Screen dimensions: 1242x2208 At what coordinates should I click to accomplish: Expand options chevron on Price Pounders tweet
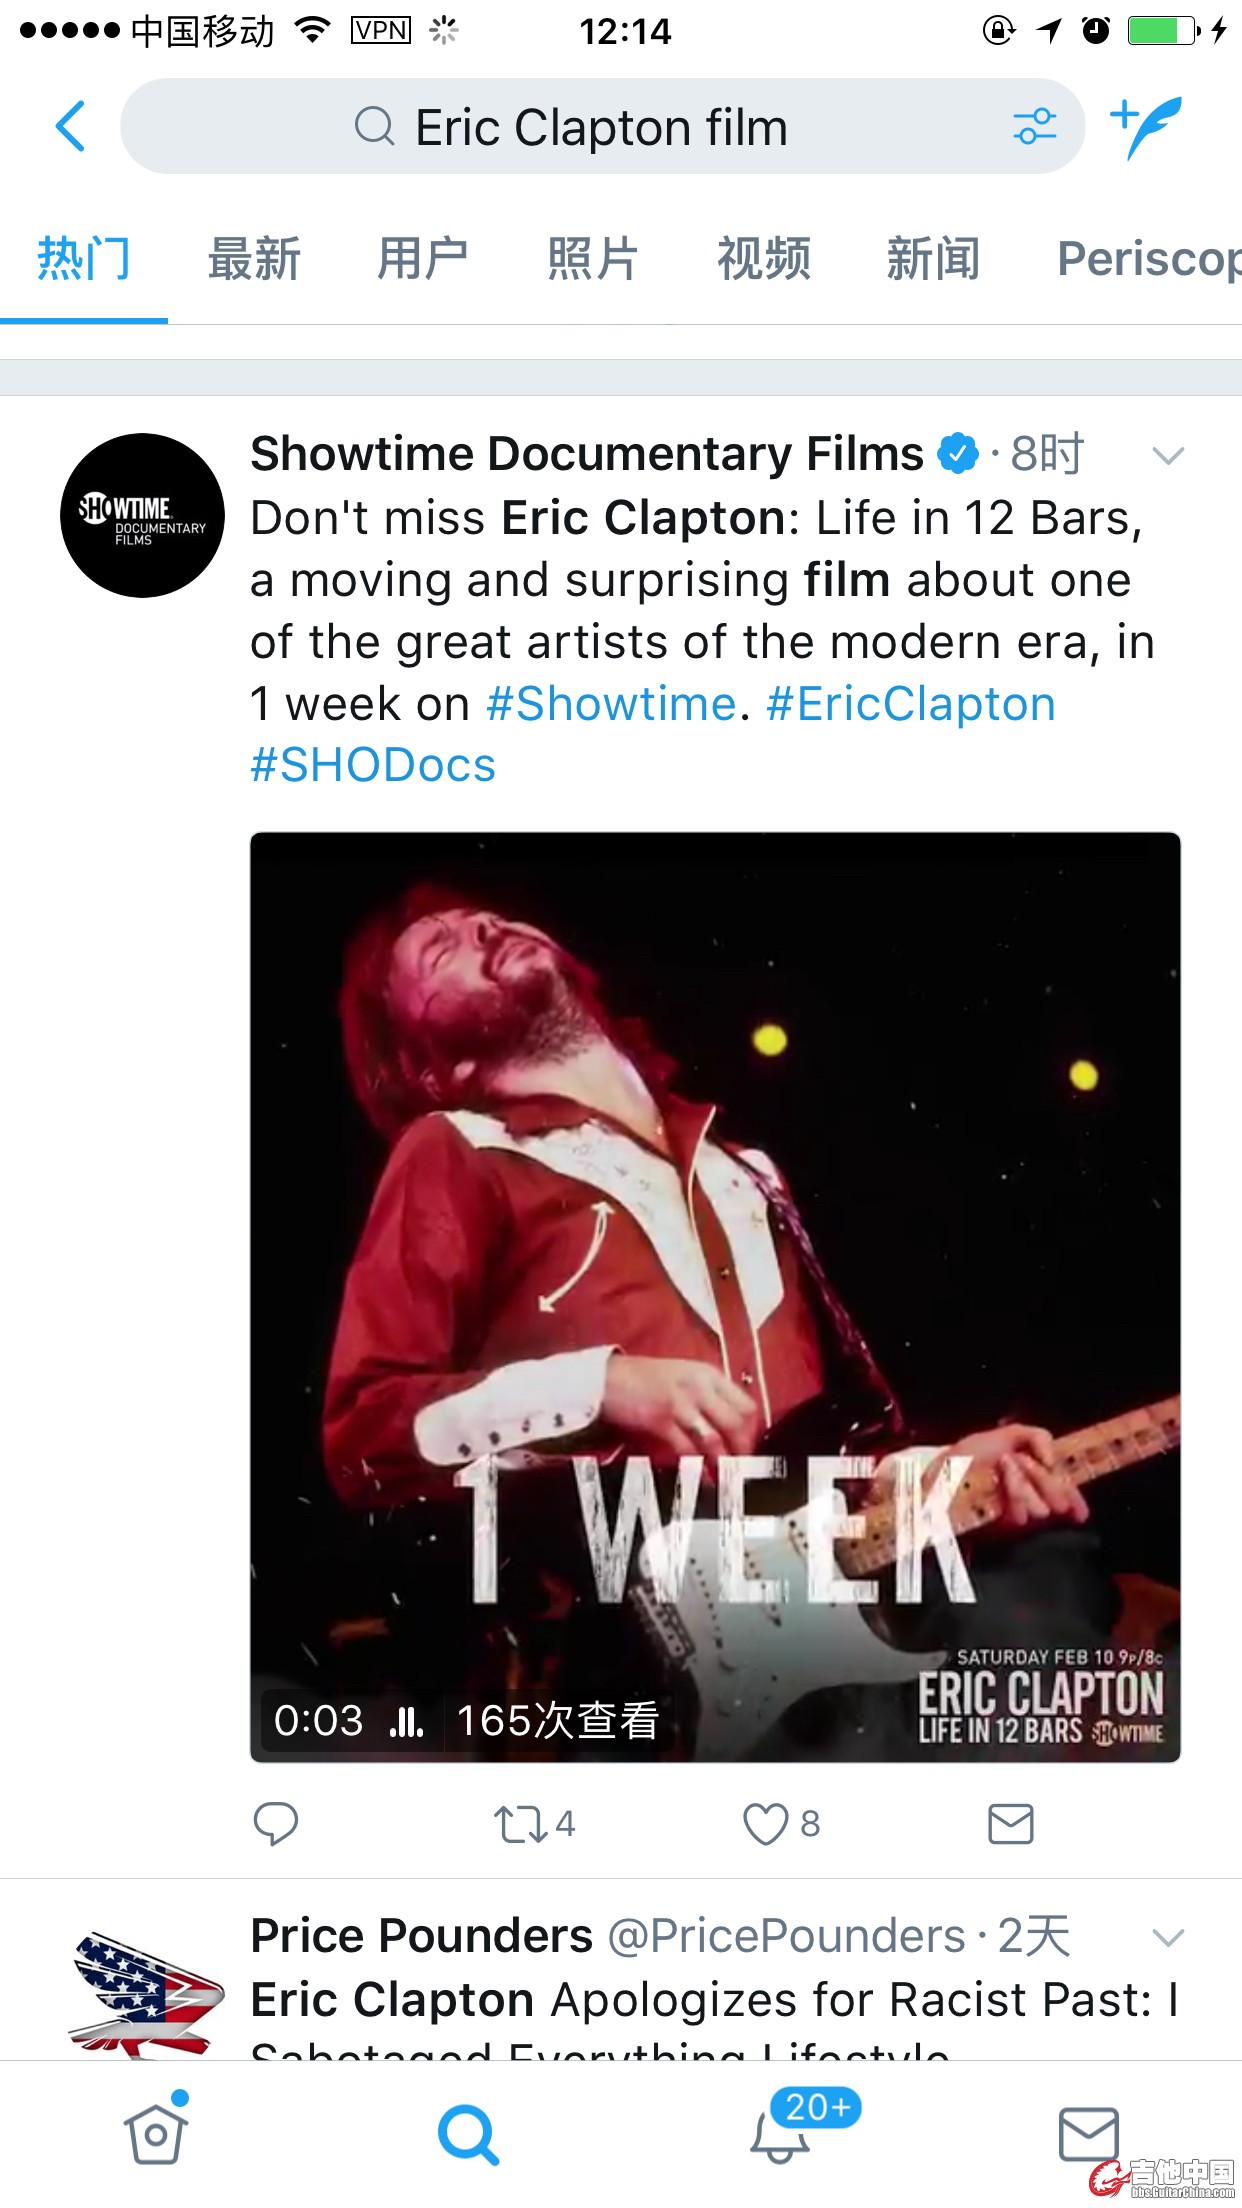[1167, 1938]
